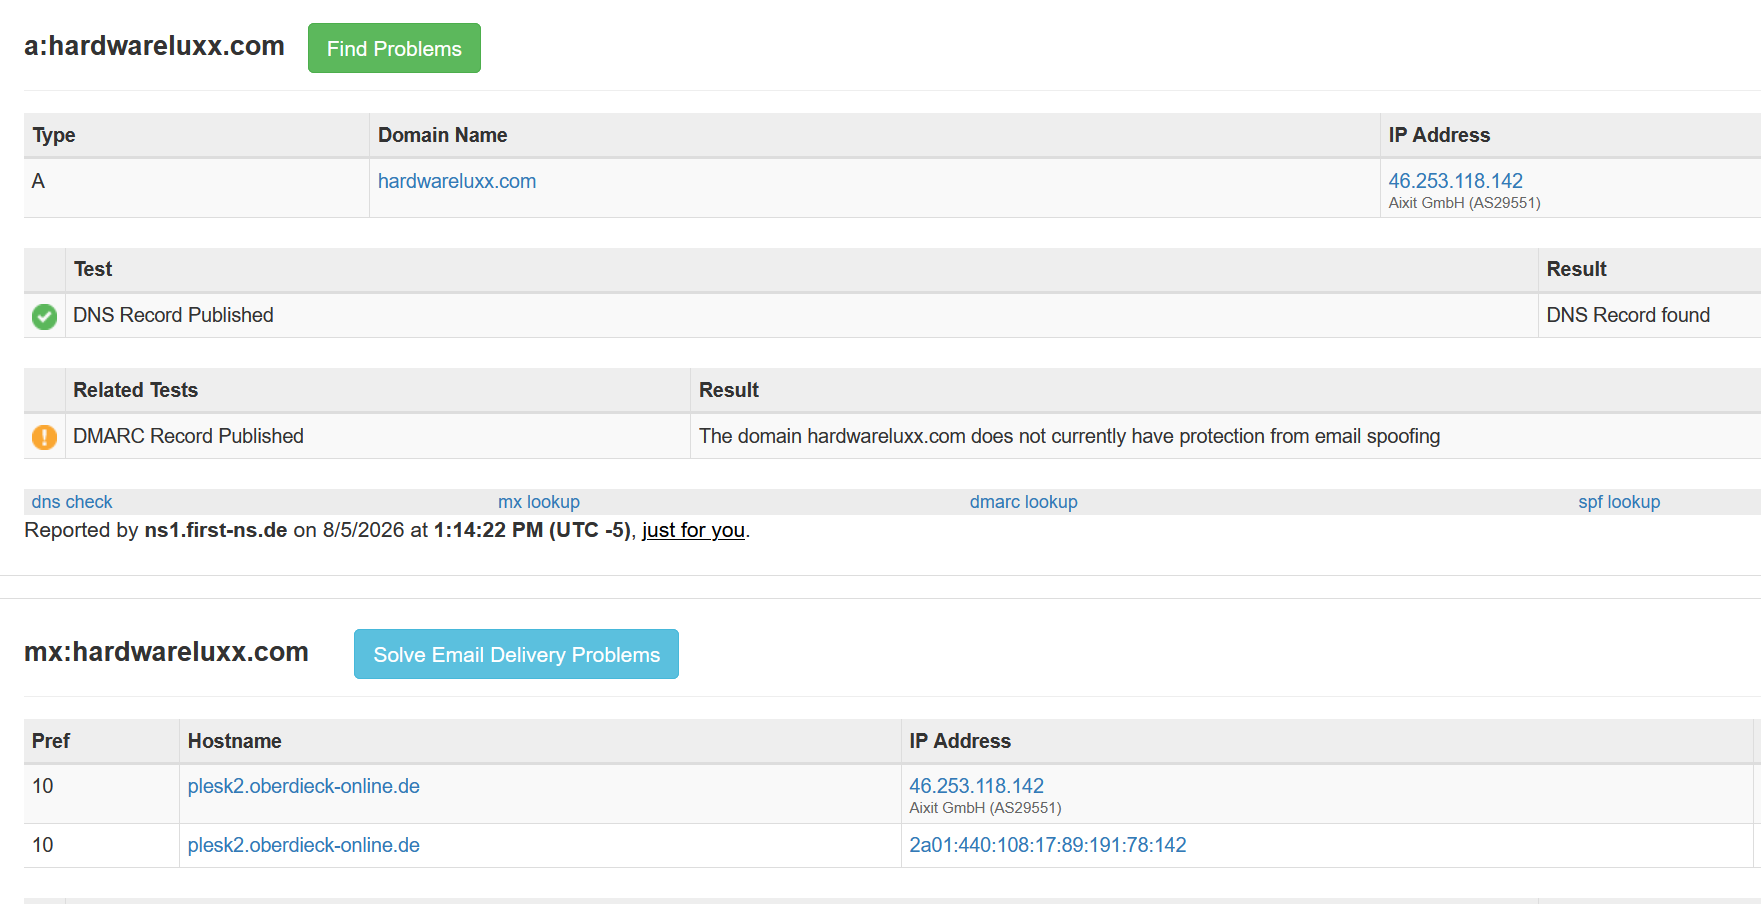Open plesk2.oberdieck-online.de link in the IPv4 row
This screenshot has width=1761, height=904.
tap(304, 786)
